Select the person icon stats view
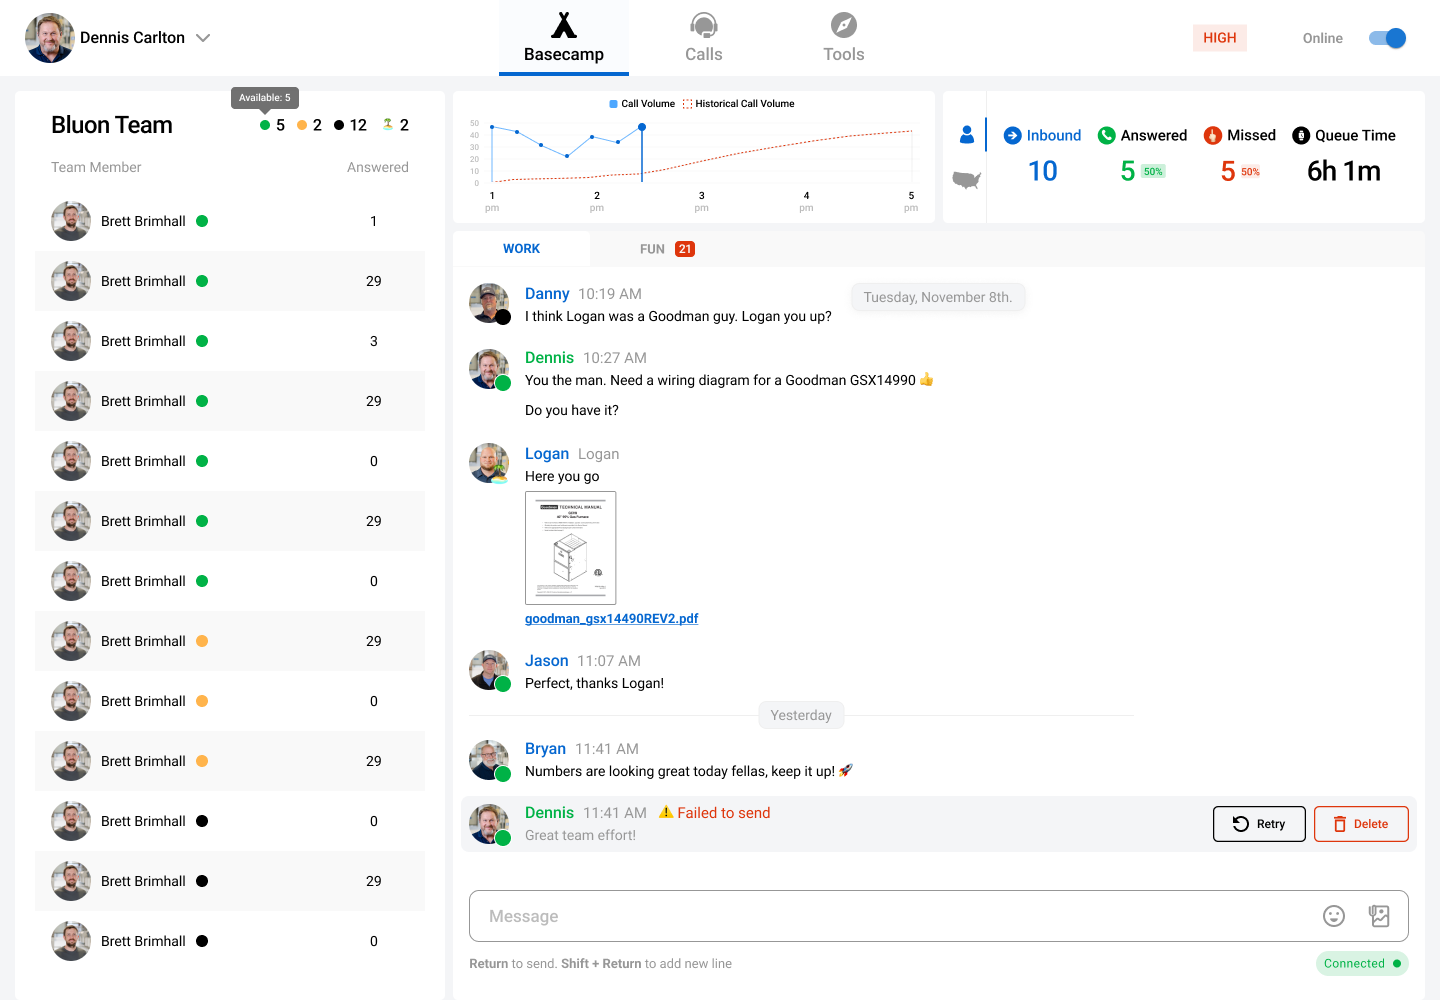1440x1000 pixels. (966, 134)
